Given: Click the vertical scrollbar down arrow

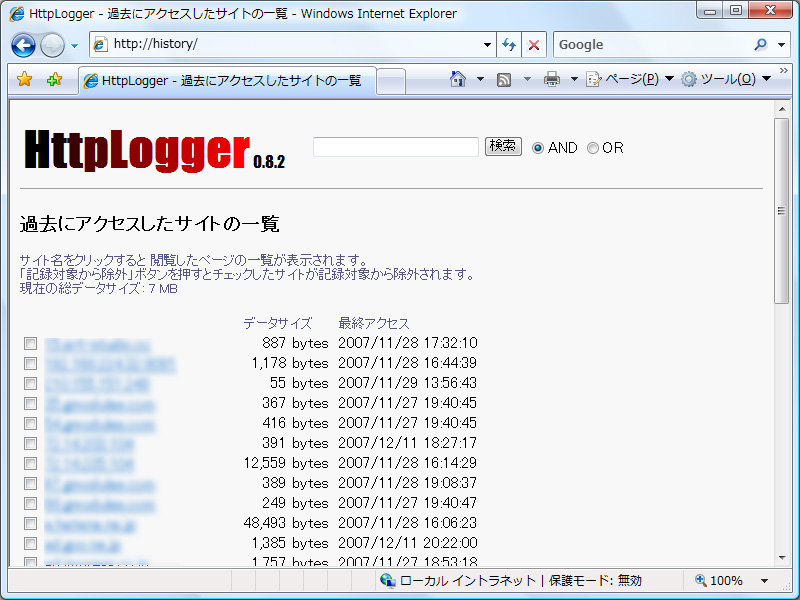Looking at the screenshot, I should click(781, 558).
